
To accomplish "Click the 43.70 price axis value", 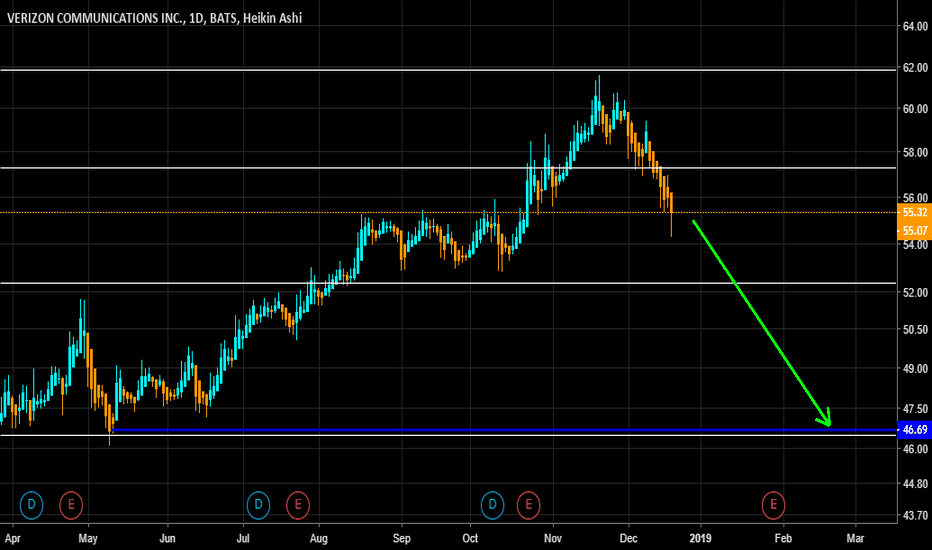I will pos(915,516).
